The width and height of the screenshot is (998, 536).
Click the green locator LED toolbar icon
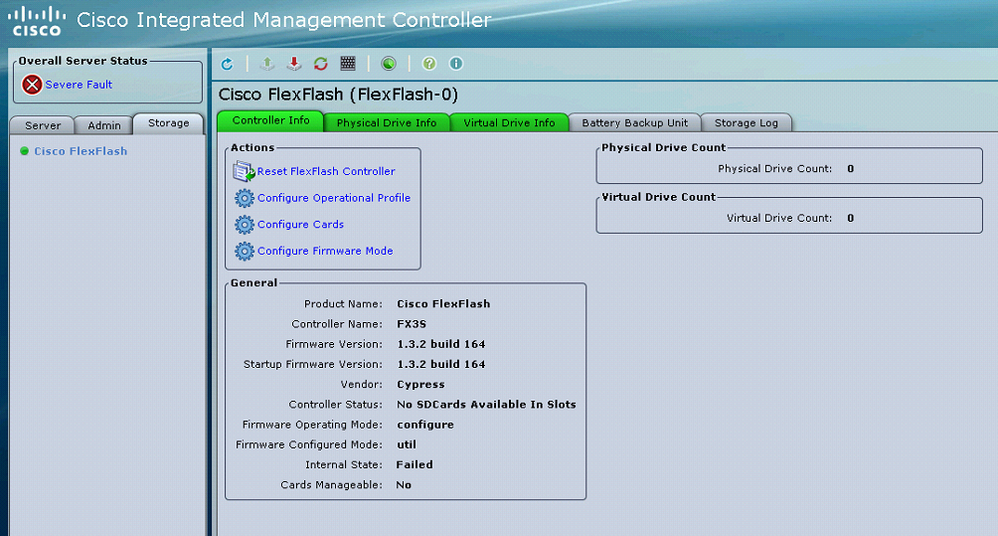[388, 64]
